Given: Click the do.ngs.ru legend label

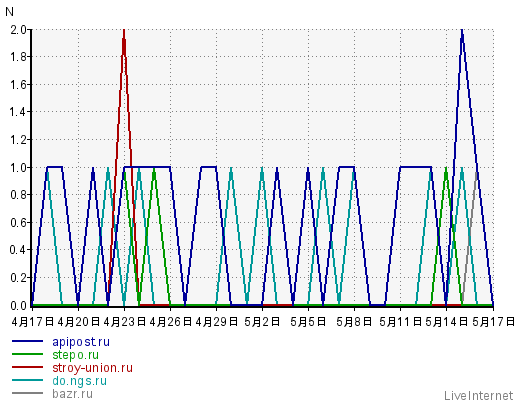Looking at the screenshot, I should point(79,381).
